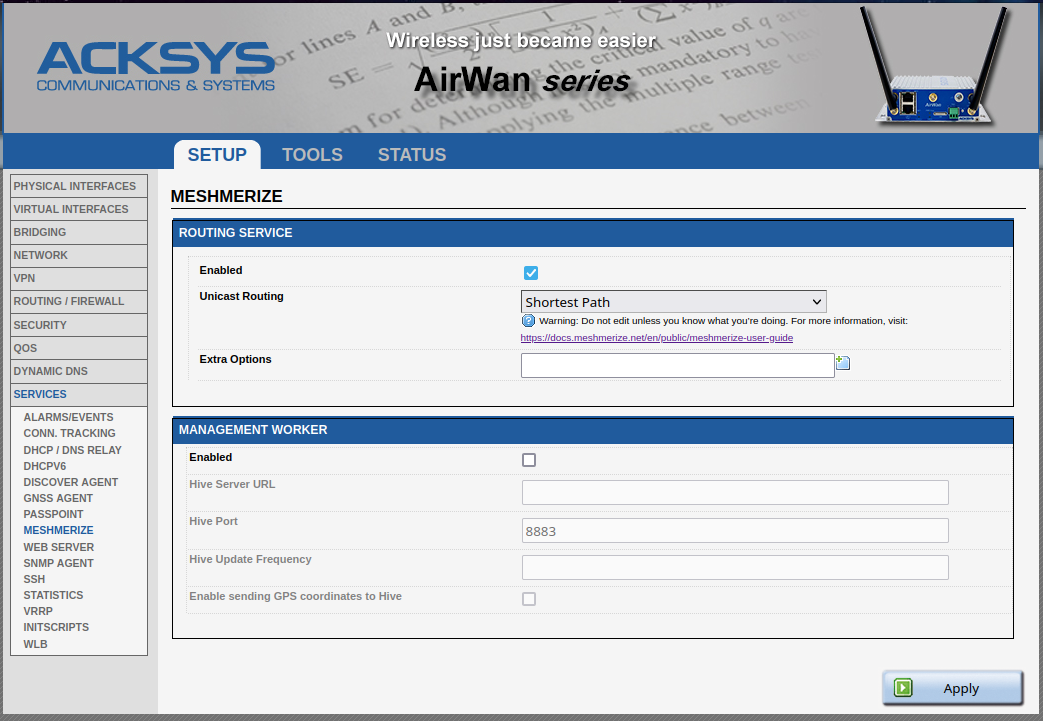This screenshot has width=1043, height=721.
Task: Click the add Extra Options entry icon
Action: [x=842, y=364]
